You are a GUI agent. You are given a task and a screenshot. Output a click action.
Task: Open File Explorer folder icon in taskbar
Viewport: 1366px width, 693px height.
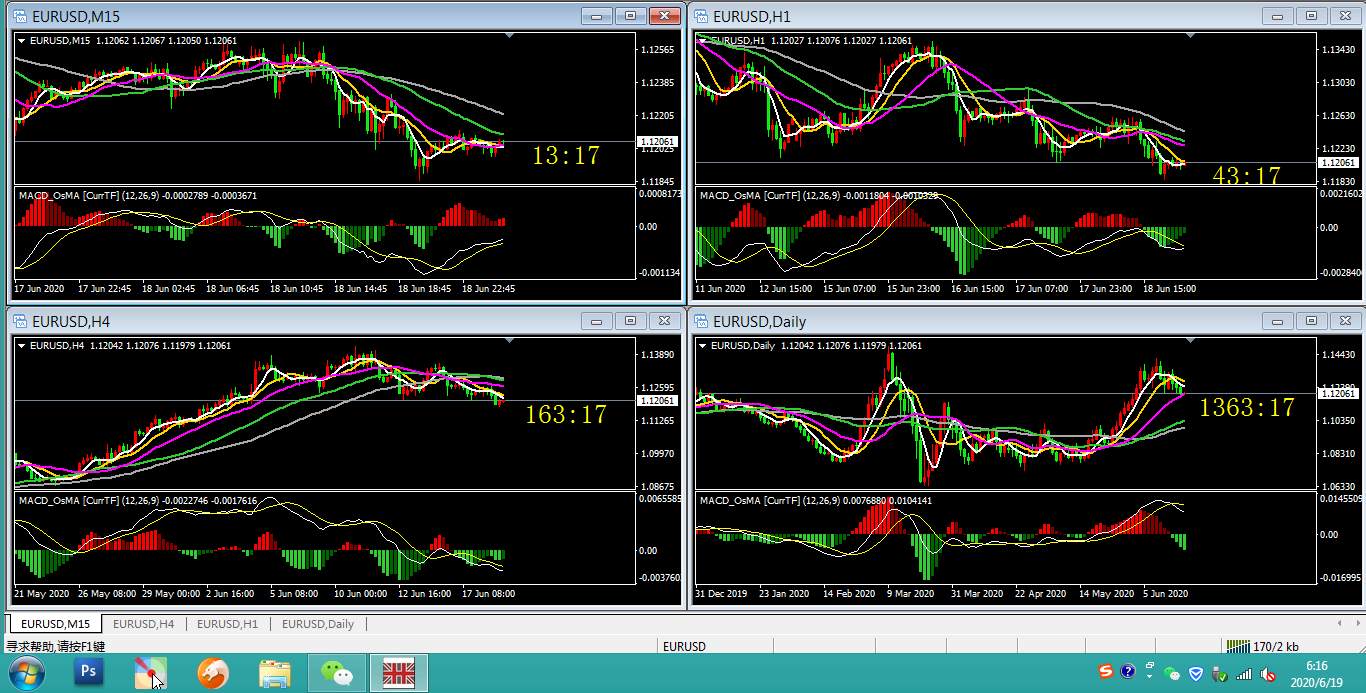click(x=275, y=674)
